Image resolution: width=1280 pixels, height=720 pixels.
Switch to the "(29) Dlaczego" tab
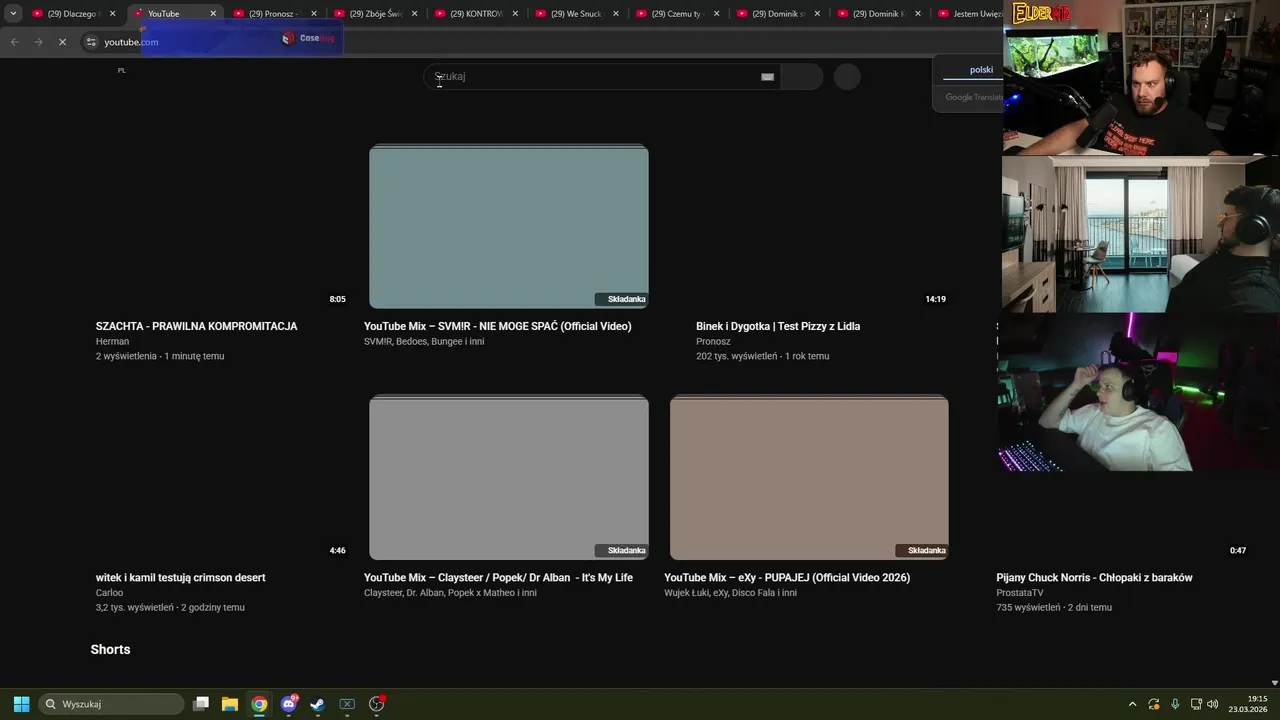pyautogui.click(x=74, y=14)
